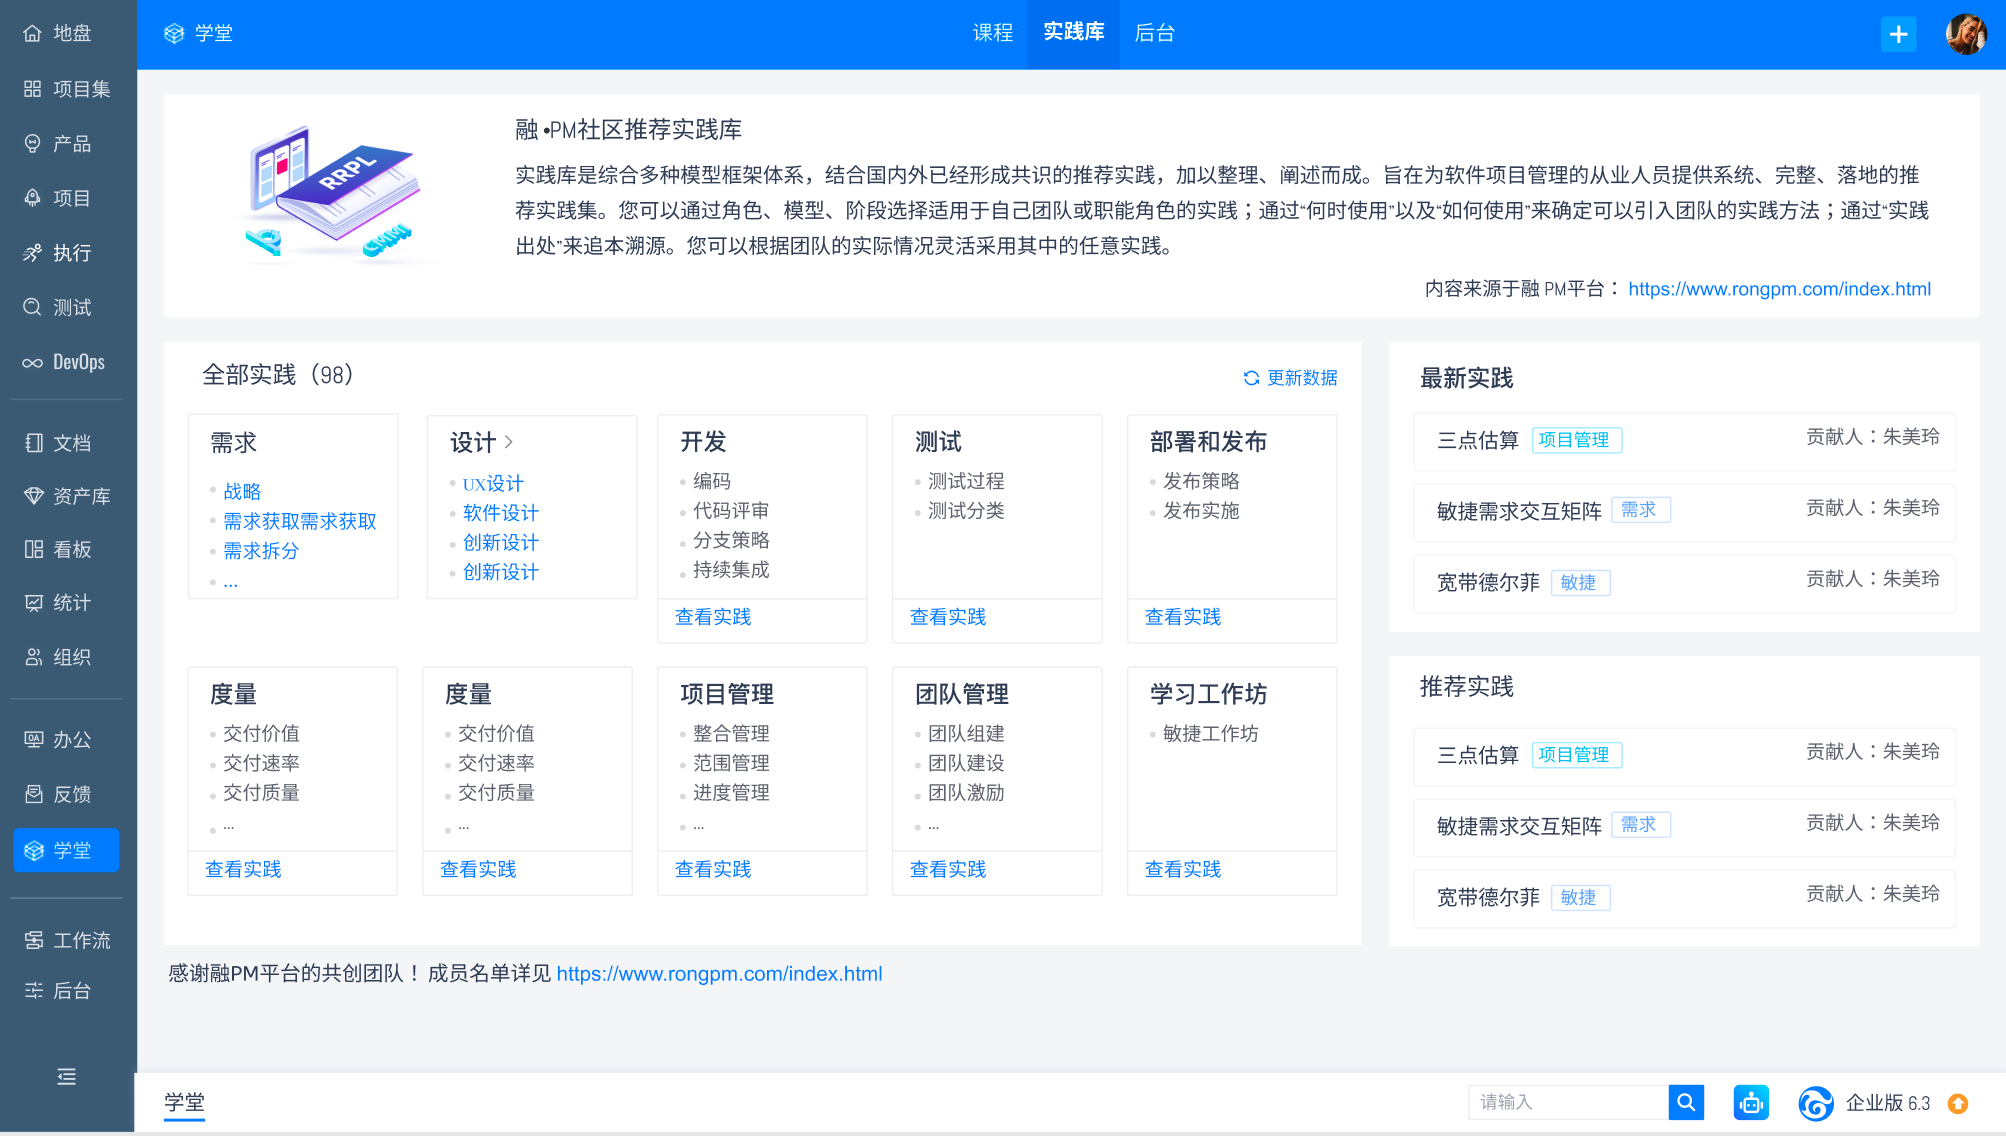Expand the 团队管理 list ellipsis
The image size is (2006, 1136).
[933, 827]
